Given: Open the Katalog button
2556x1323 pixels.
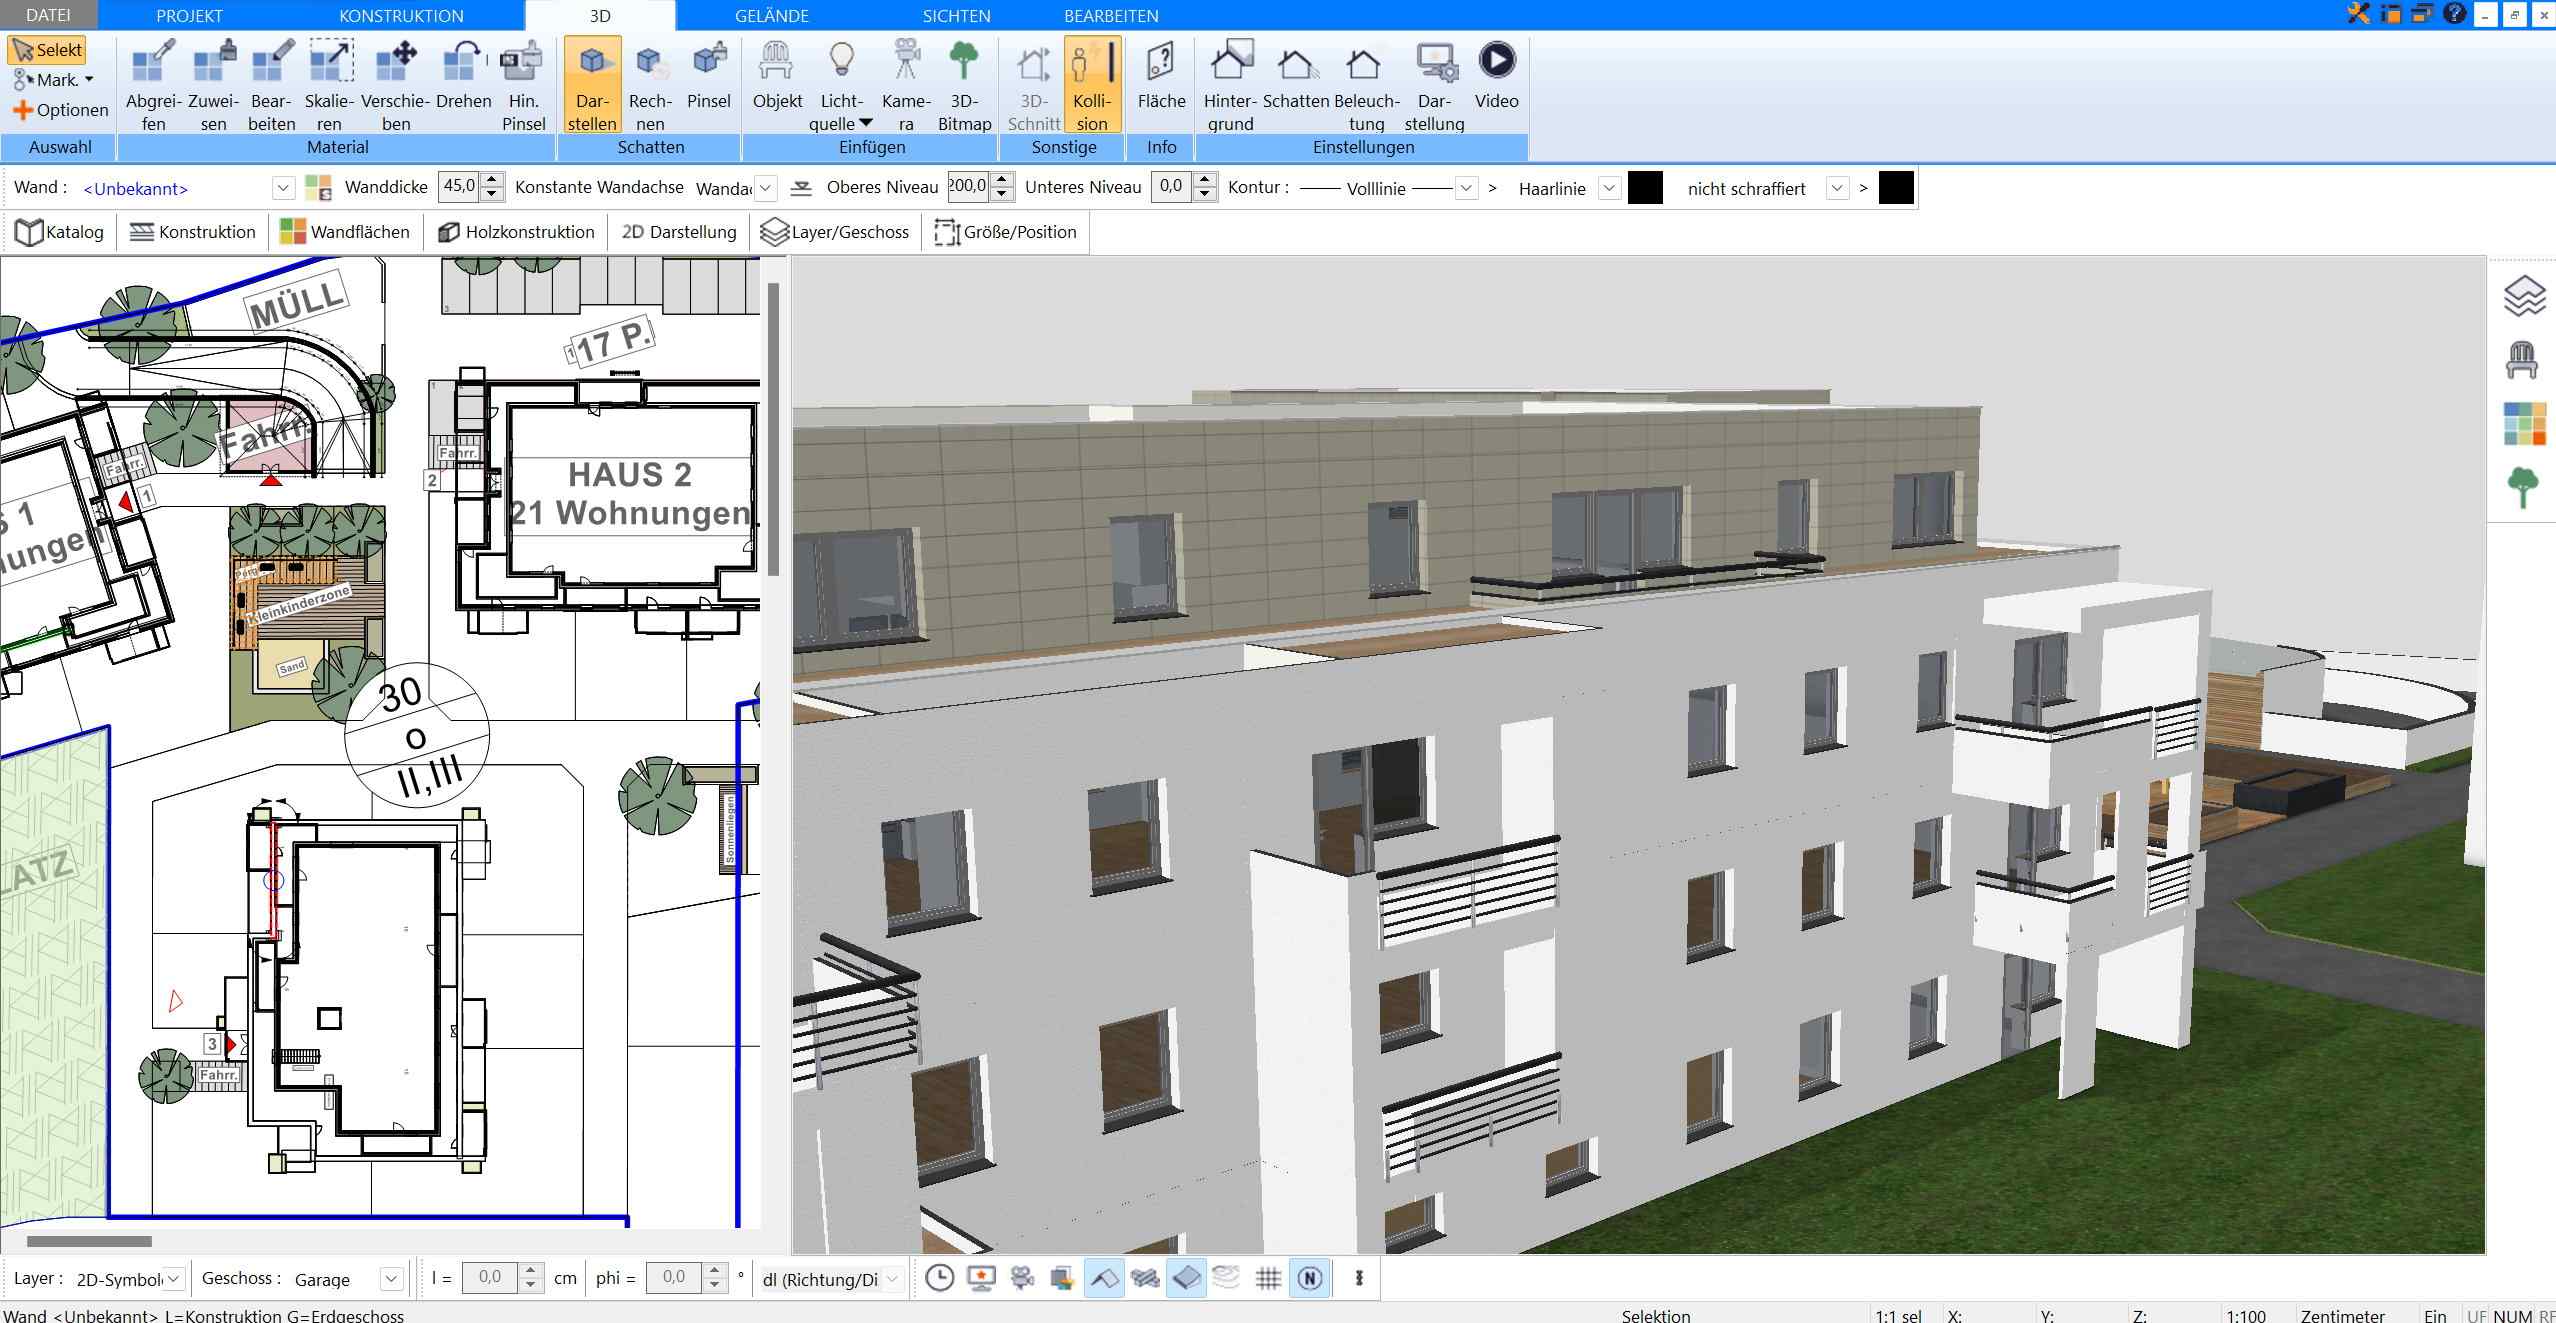Looking at the screenshot, I should click(60, 232).
